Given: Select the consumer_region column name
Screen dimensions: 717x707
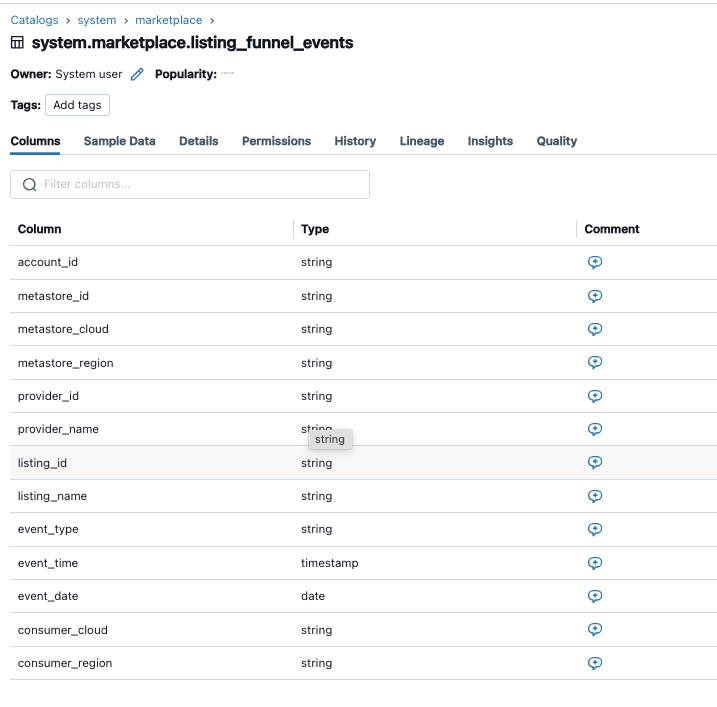Looking at the screenshot, I should coord(65,663).
